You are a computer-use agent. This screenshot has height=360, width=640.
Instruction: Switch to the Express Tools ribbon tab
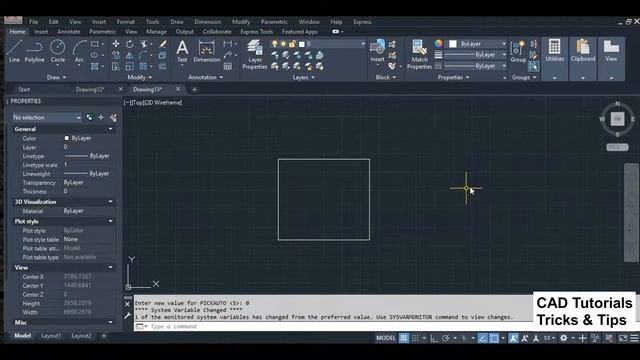tap(256, 31)
